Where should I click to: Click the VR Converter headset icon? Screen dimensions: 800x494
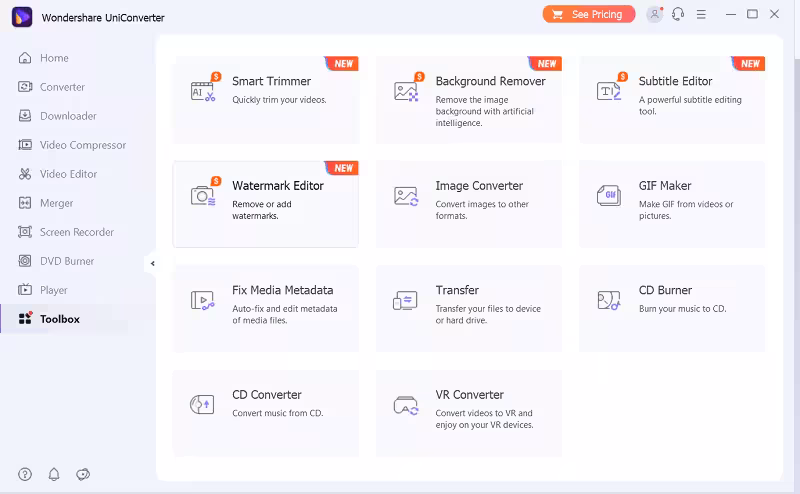(x=406, y=406)
